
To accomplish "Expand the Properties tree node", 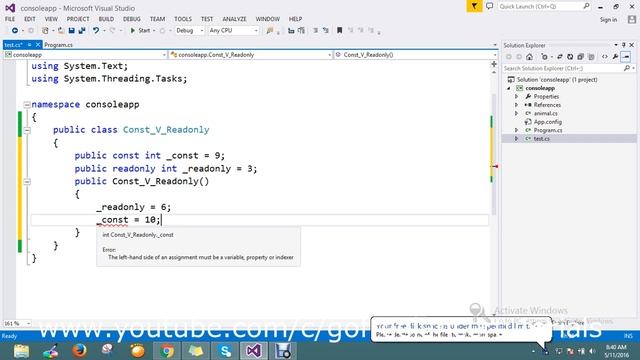I will 517,97.
